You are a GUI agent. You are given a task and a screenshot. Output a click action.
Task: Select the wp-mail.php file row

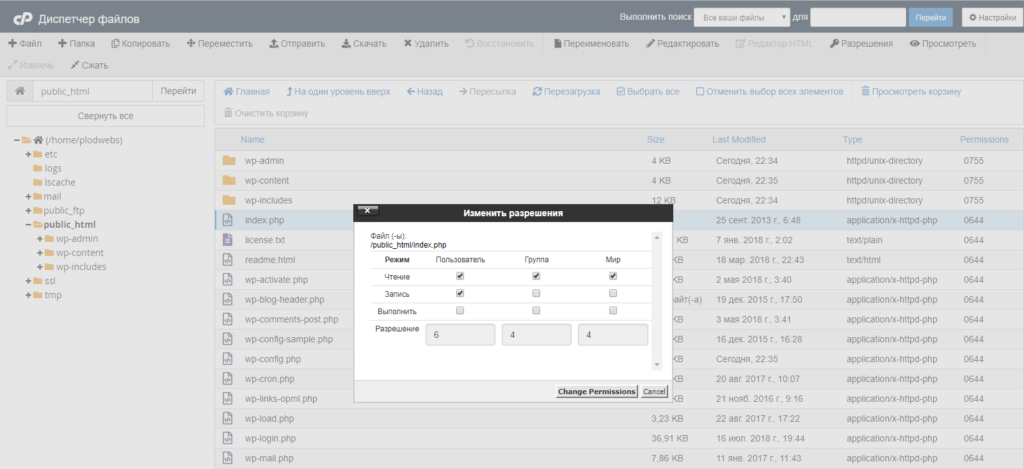(619, 458)
